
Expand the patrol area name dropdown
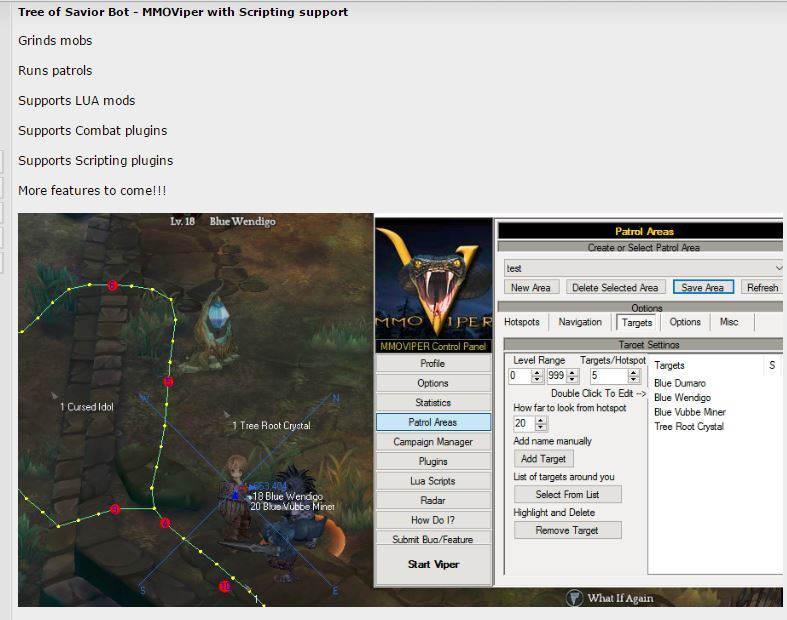click(779, 268)
